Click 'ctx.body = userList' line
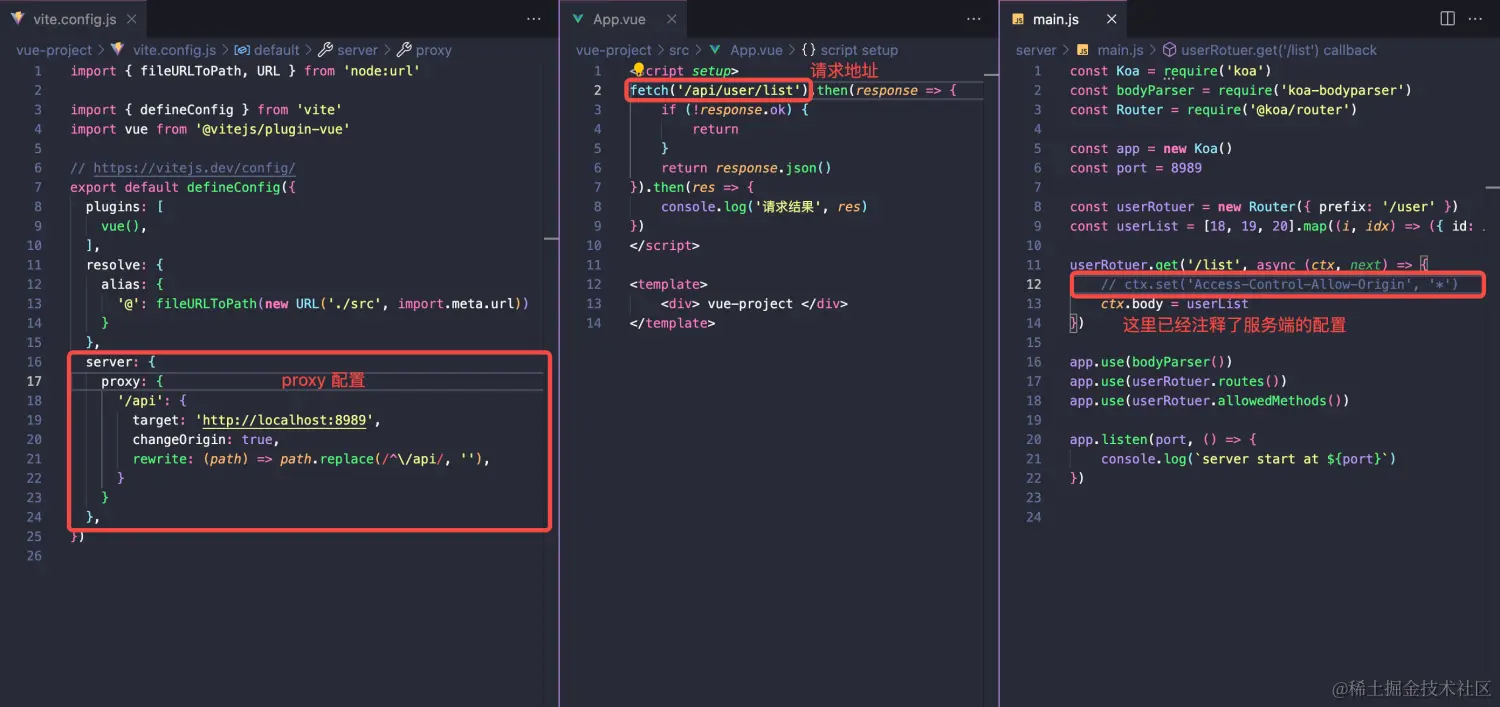Viewport: 1500px width, 707px height. coord(1175,303)
